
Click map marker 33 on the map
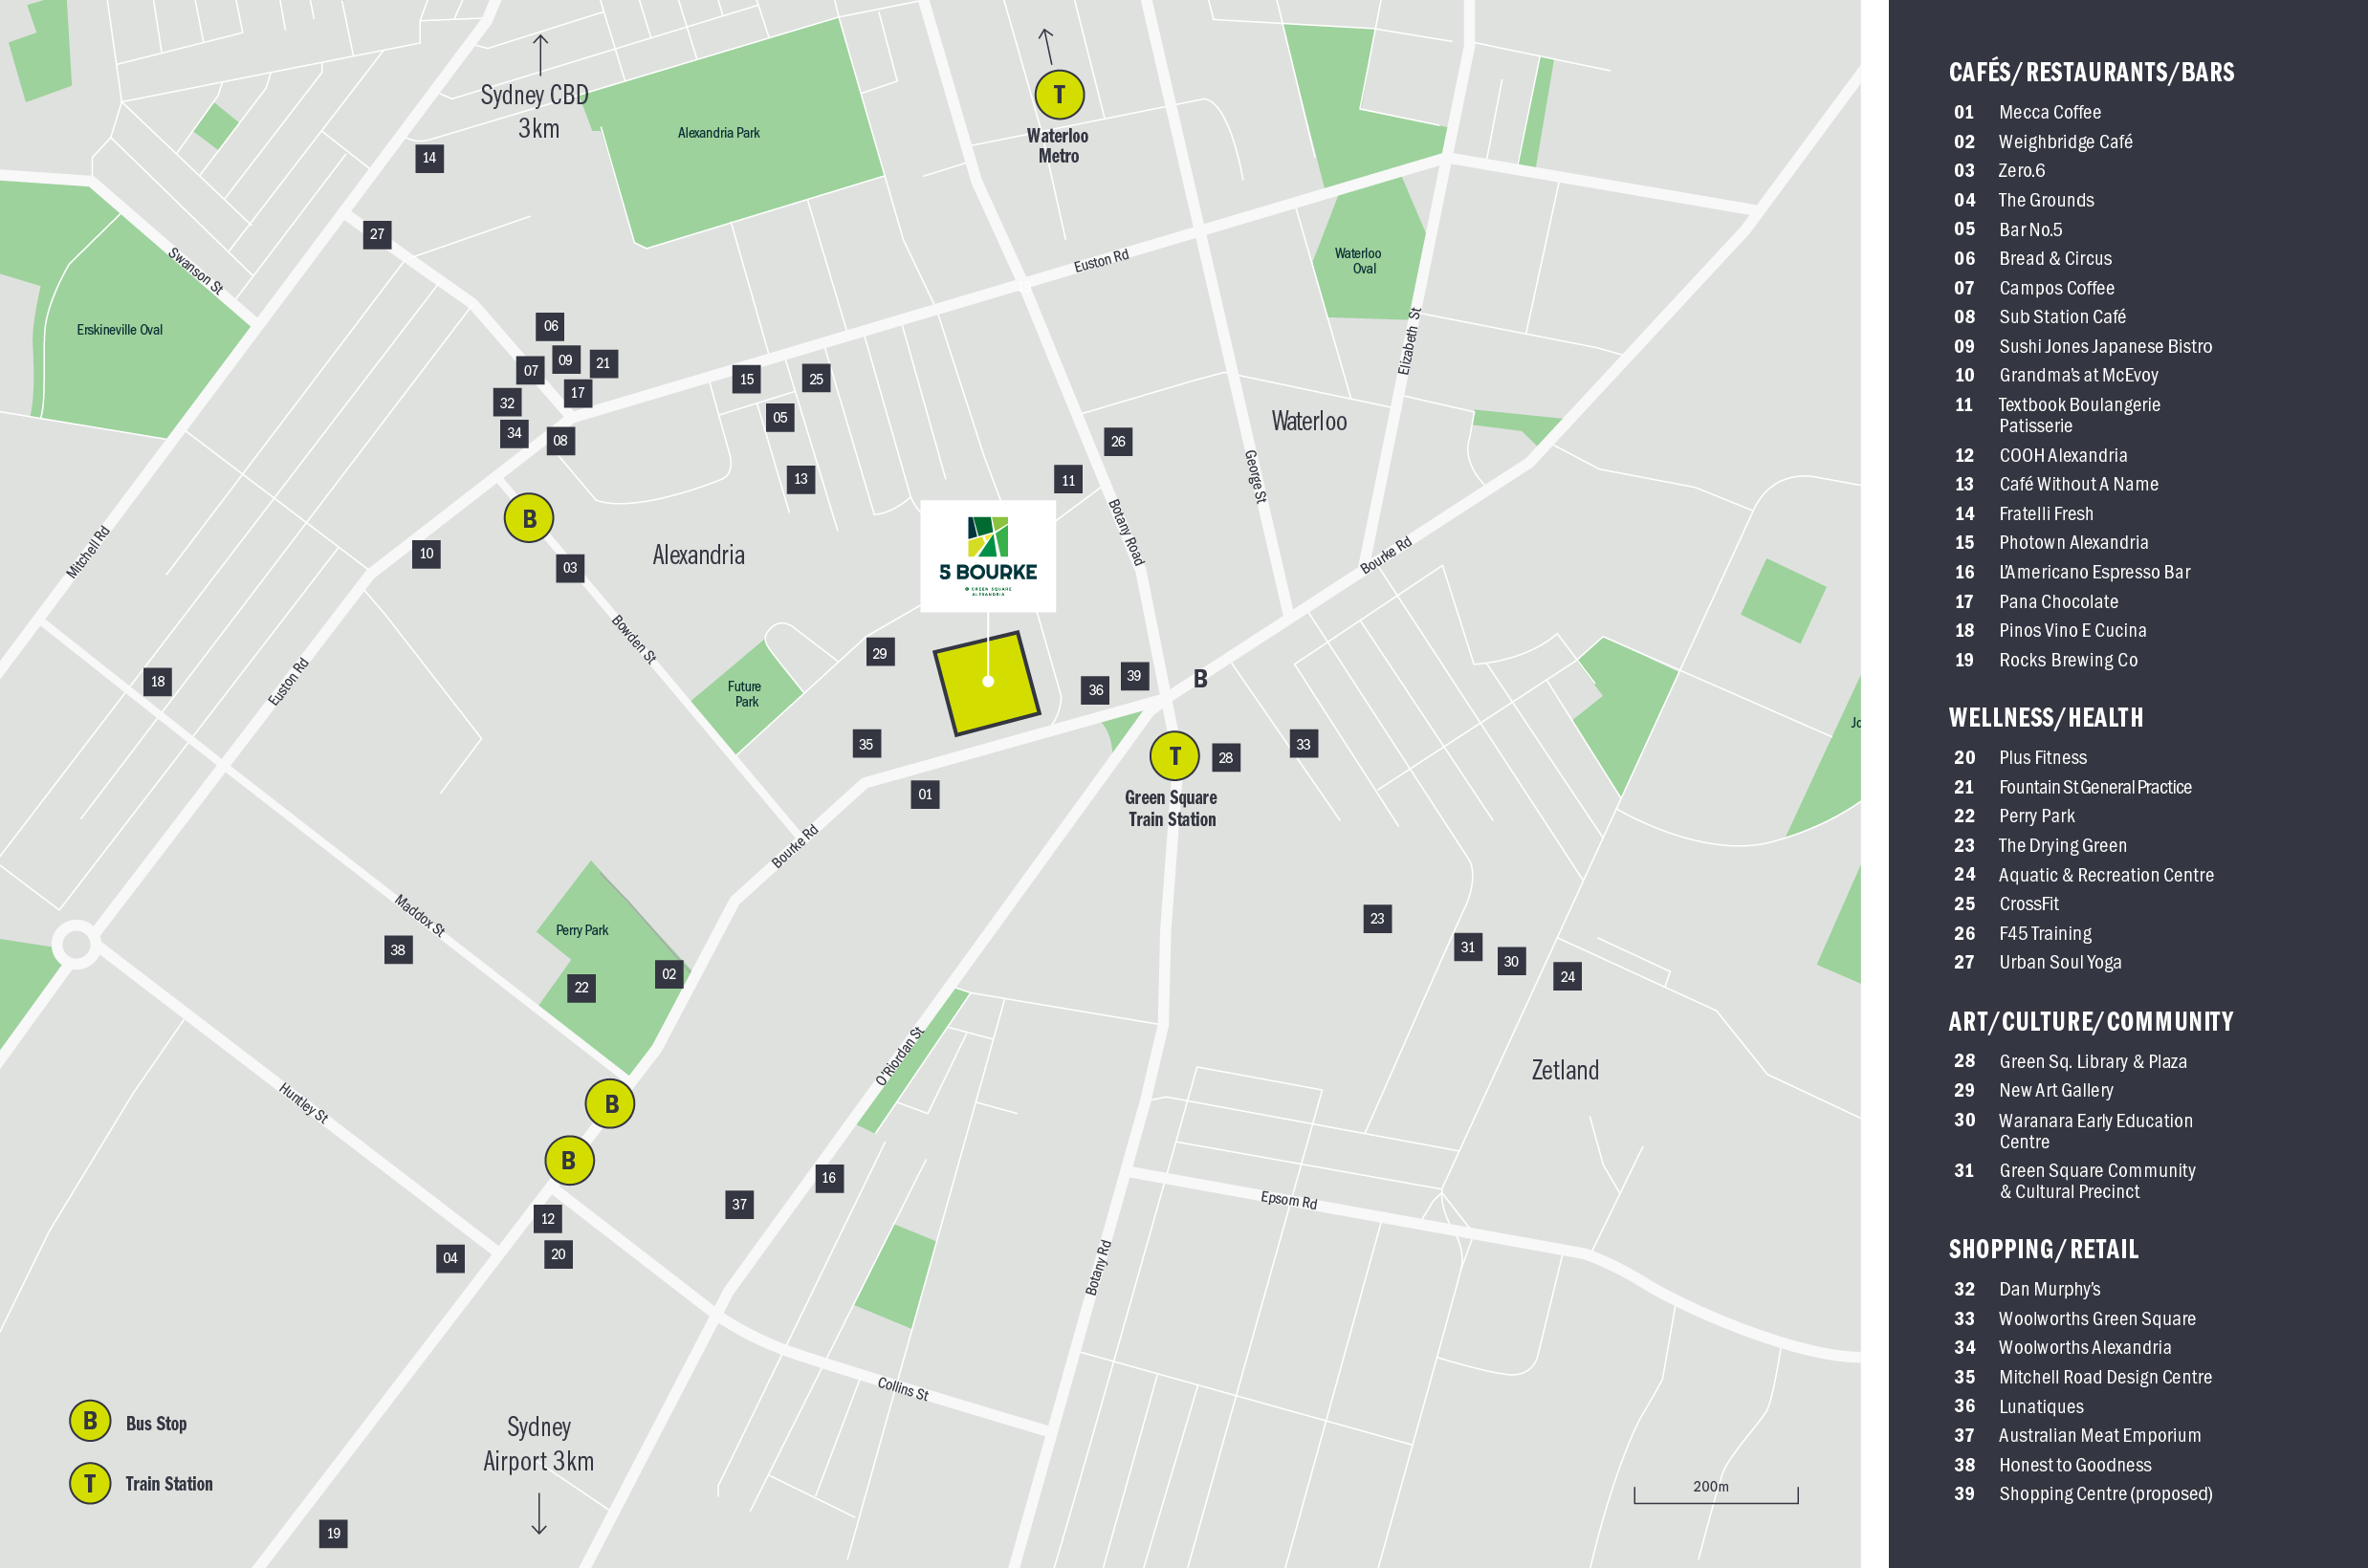(1304, 744)
